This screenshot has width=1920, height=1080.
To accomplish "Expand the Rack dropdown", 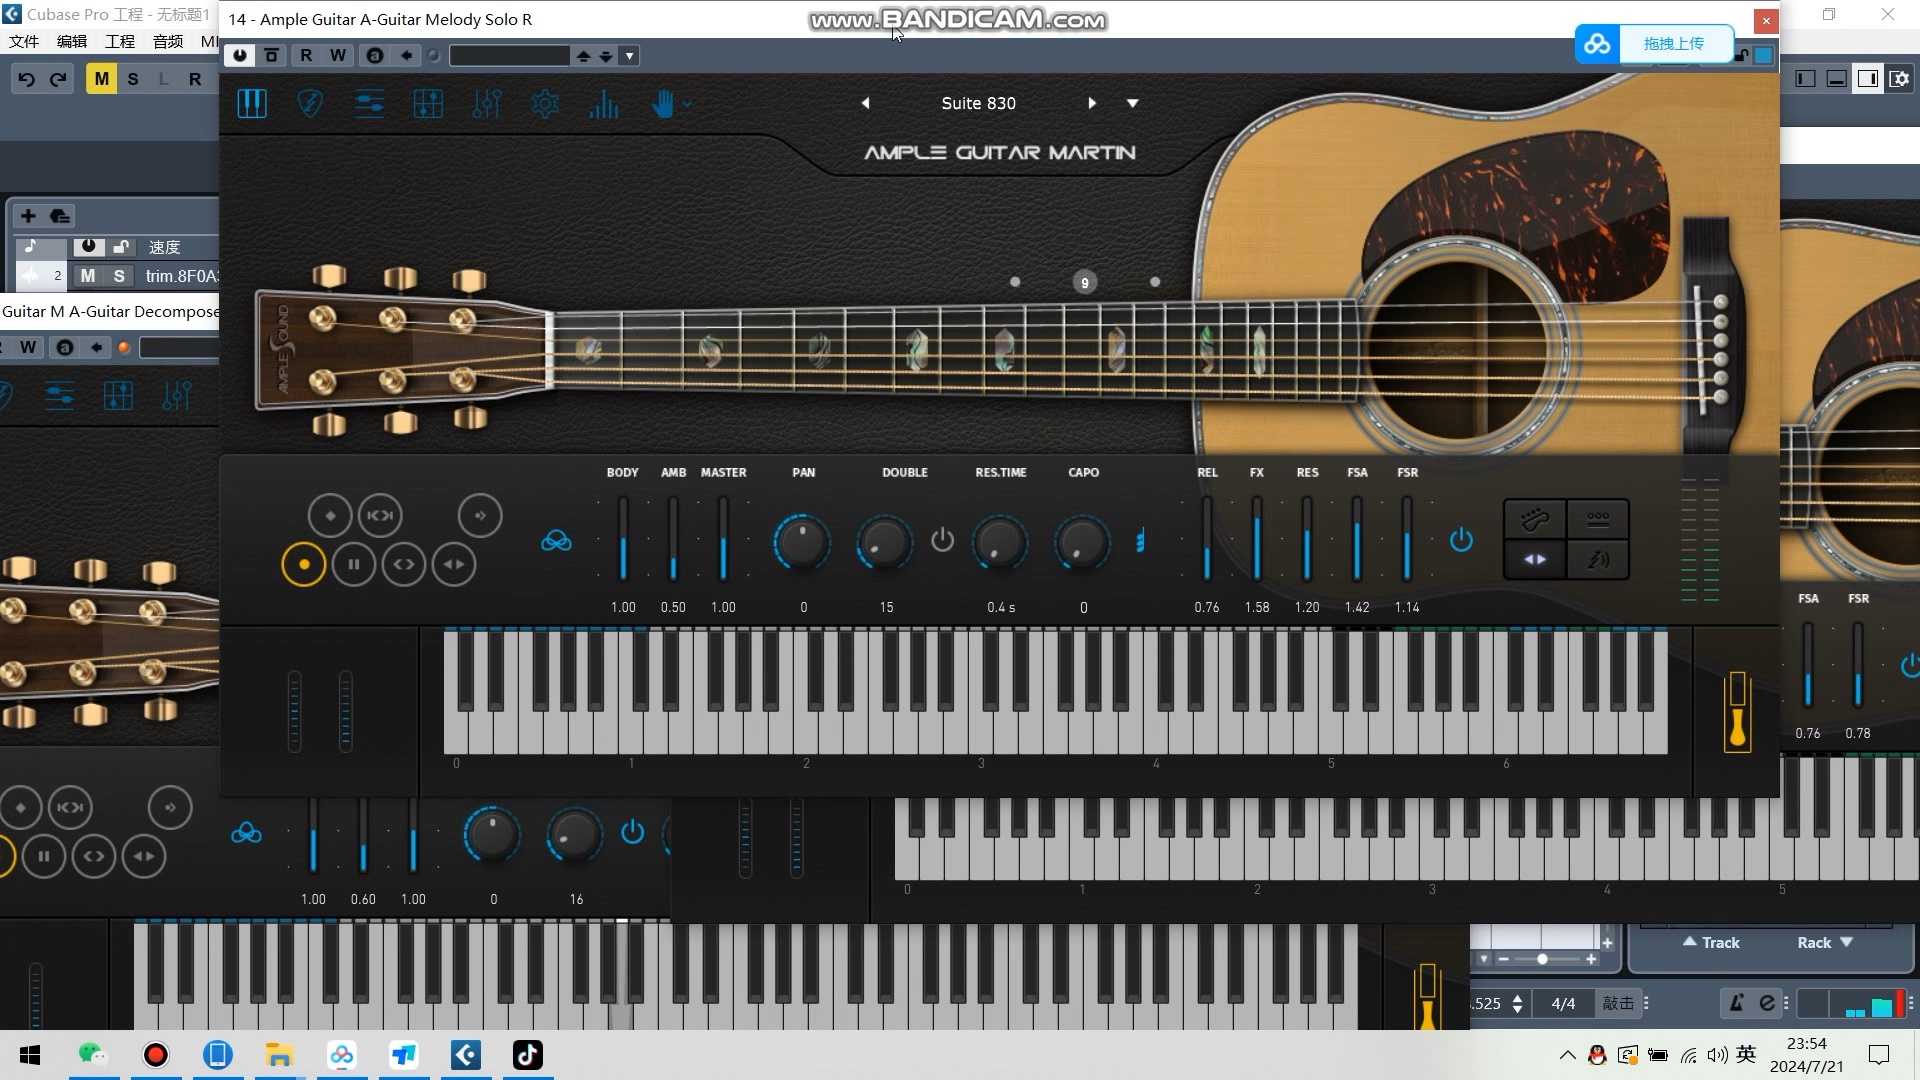I will pyautogui.click(x=1825, y=942).
